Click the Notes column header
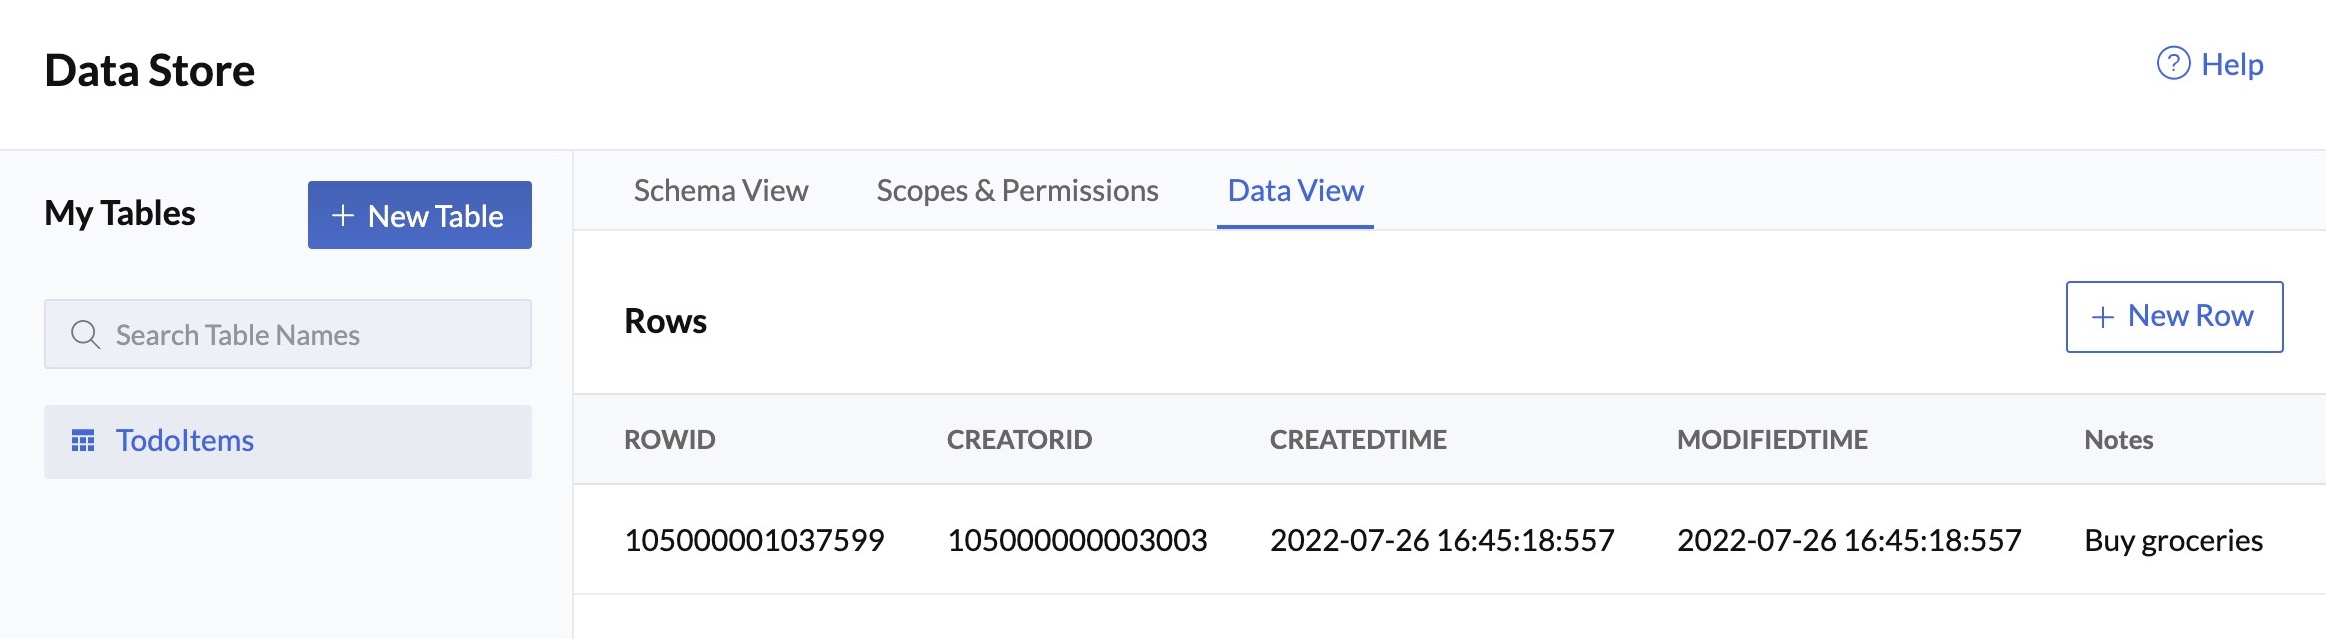Image resolution: width=2326 pixels, height=639 pixels. click(x=2116, y=440)
